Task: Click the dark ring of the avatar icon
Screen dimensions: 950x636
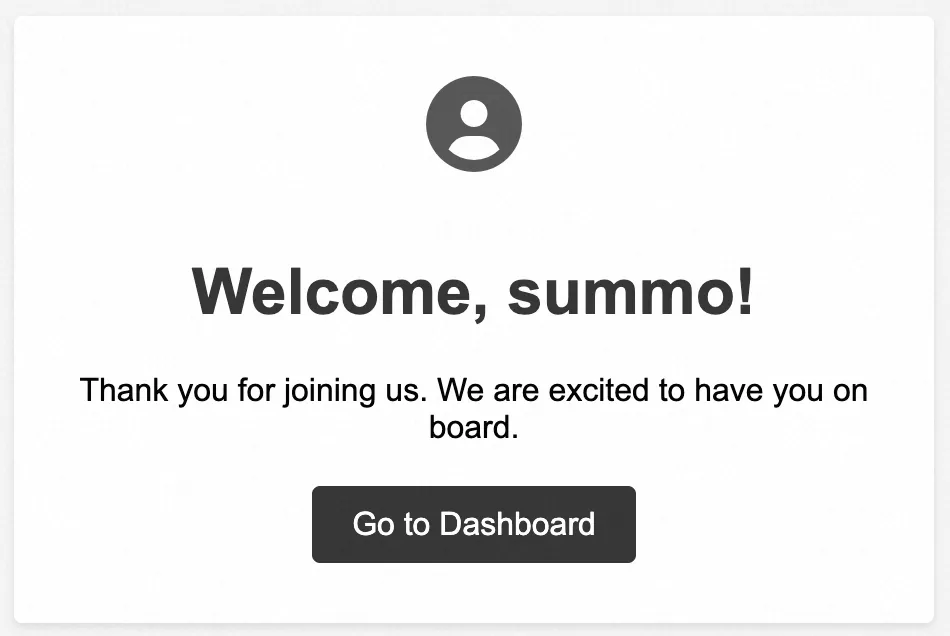Action: [436, 124]
